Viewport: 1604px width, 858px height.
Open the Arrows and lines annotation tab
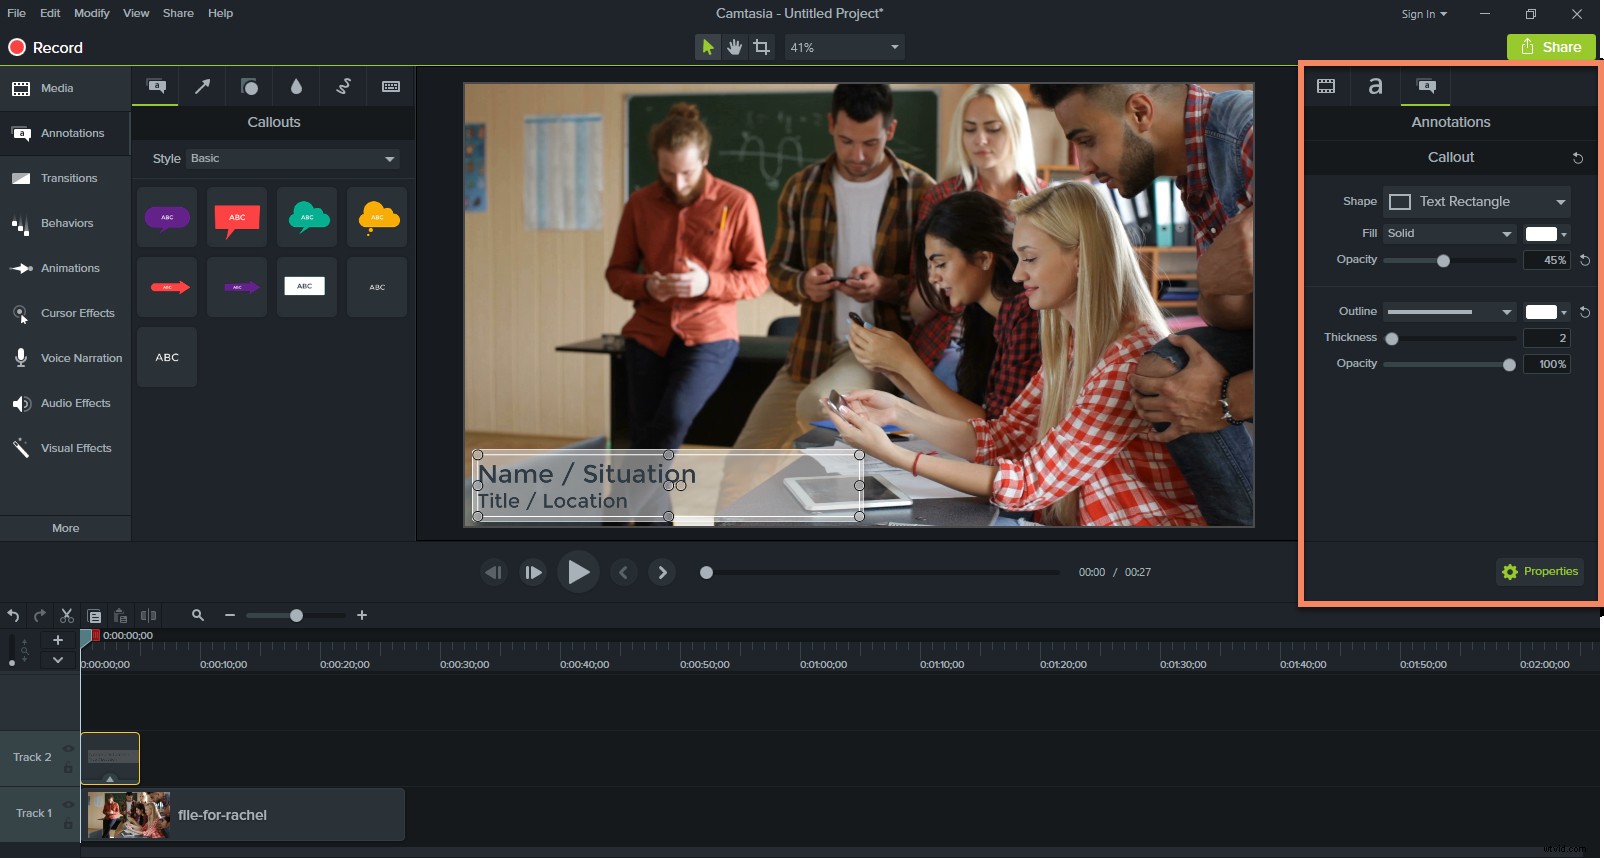point(202,87)
